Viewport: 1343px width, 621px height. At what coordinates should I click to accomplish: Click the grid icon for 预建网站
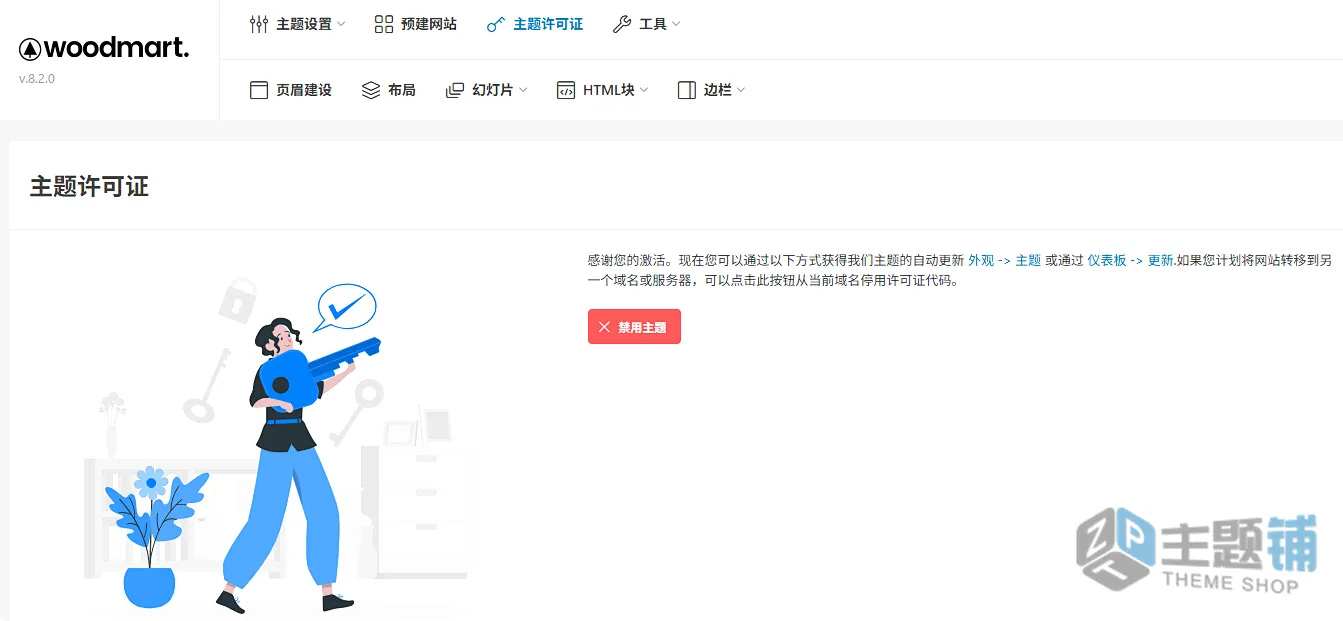coord(384,24)
